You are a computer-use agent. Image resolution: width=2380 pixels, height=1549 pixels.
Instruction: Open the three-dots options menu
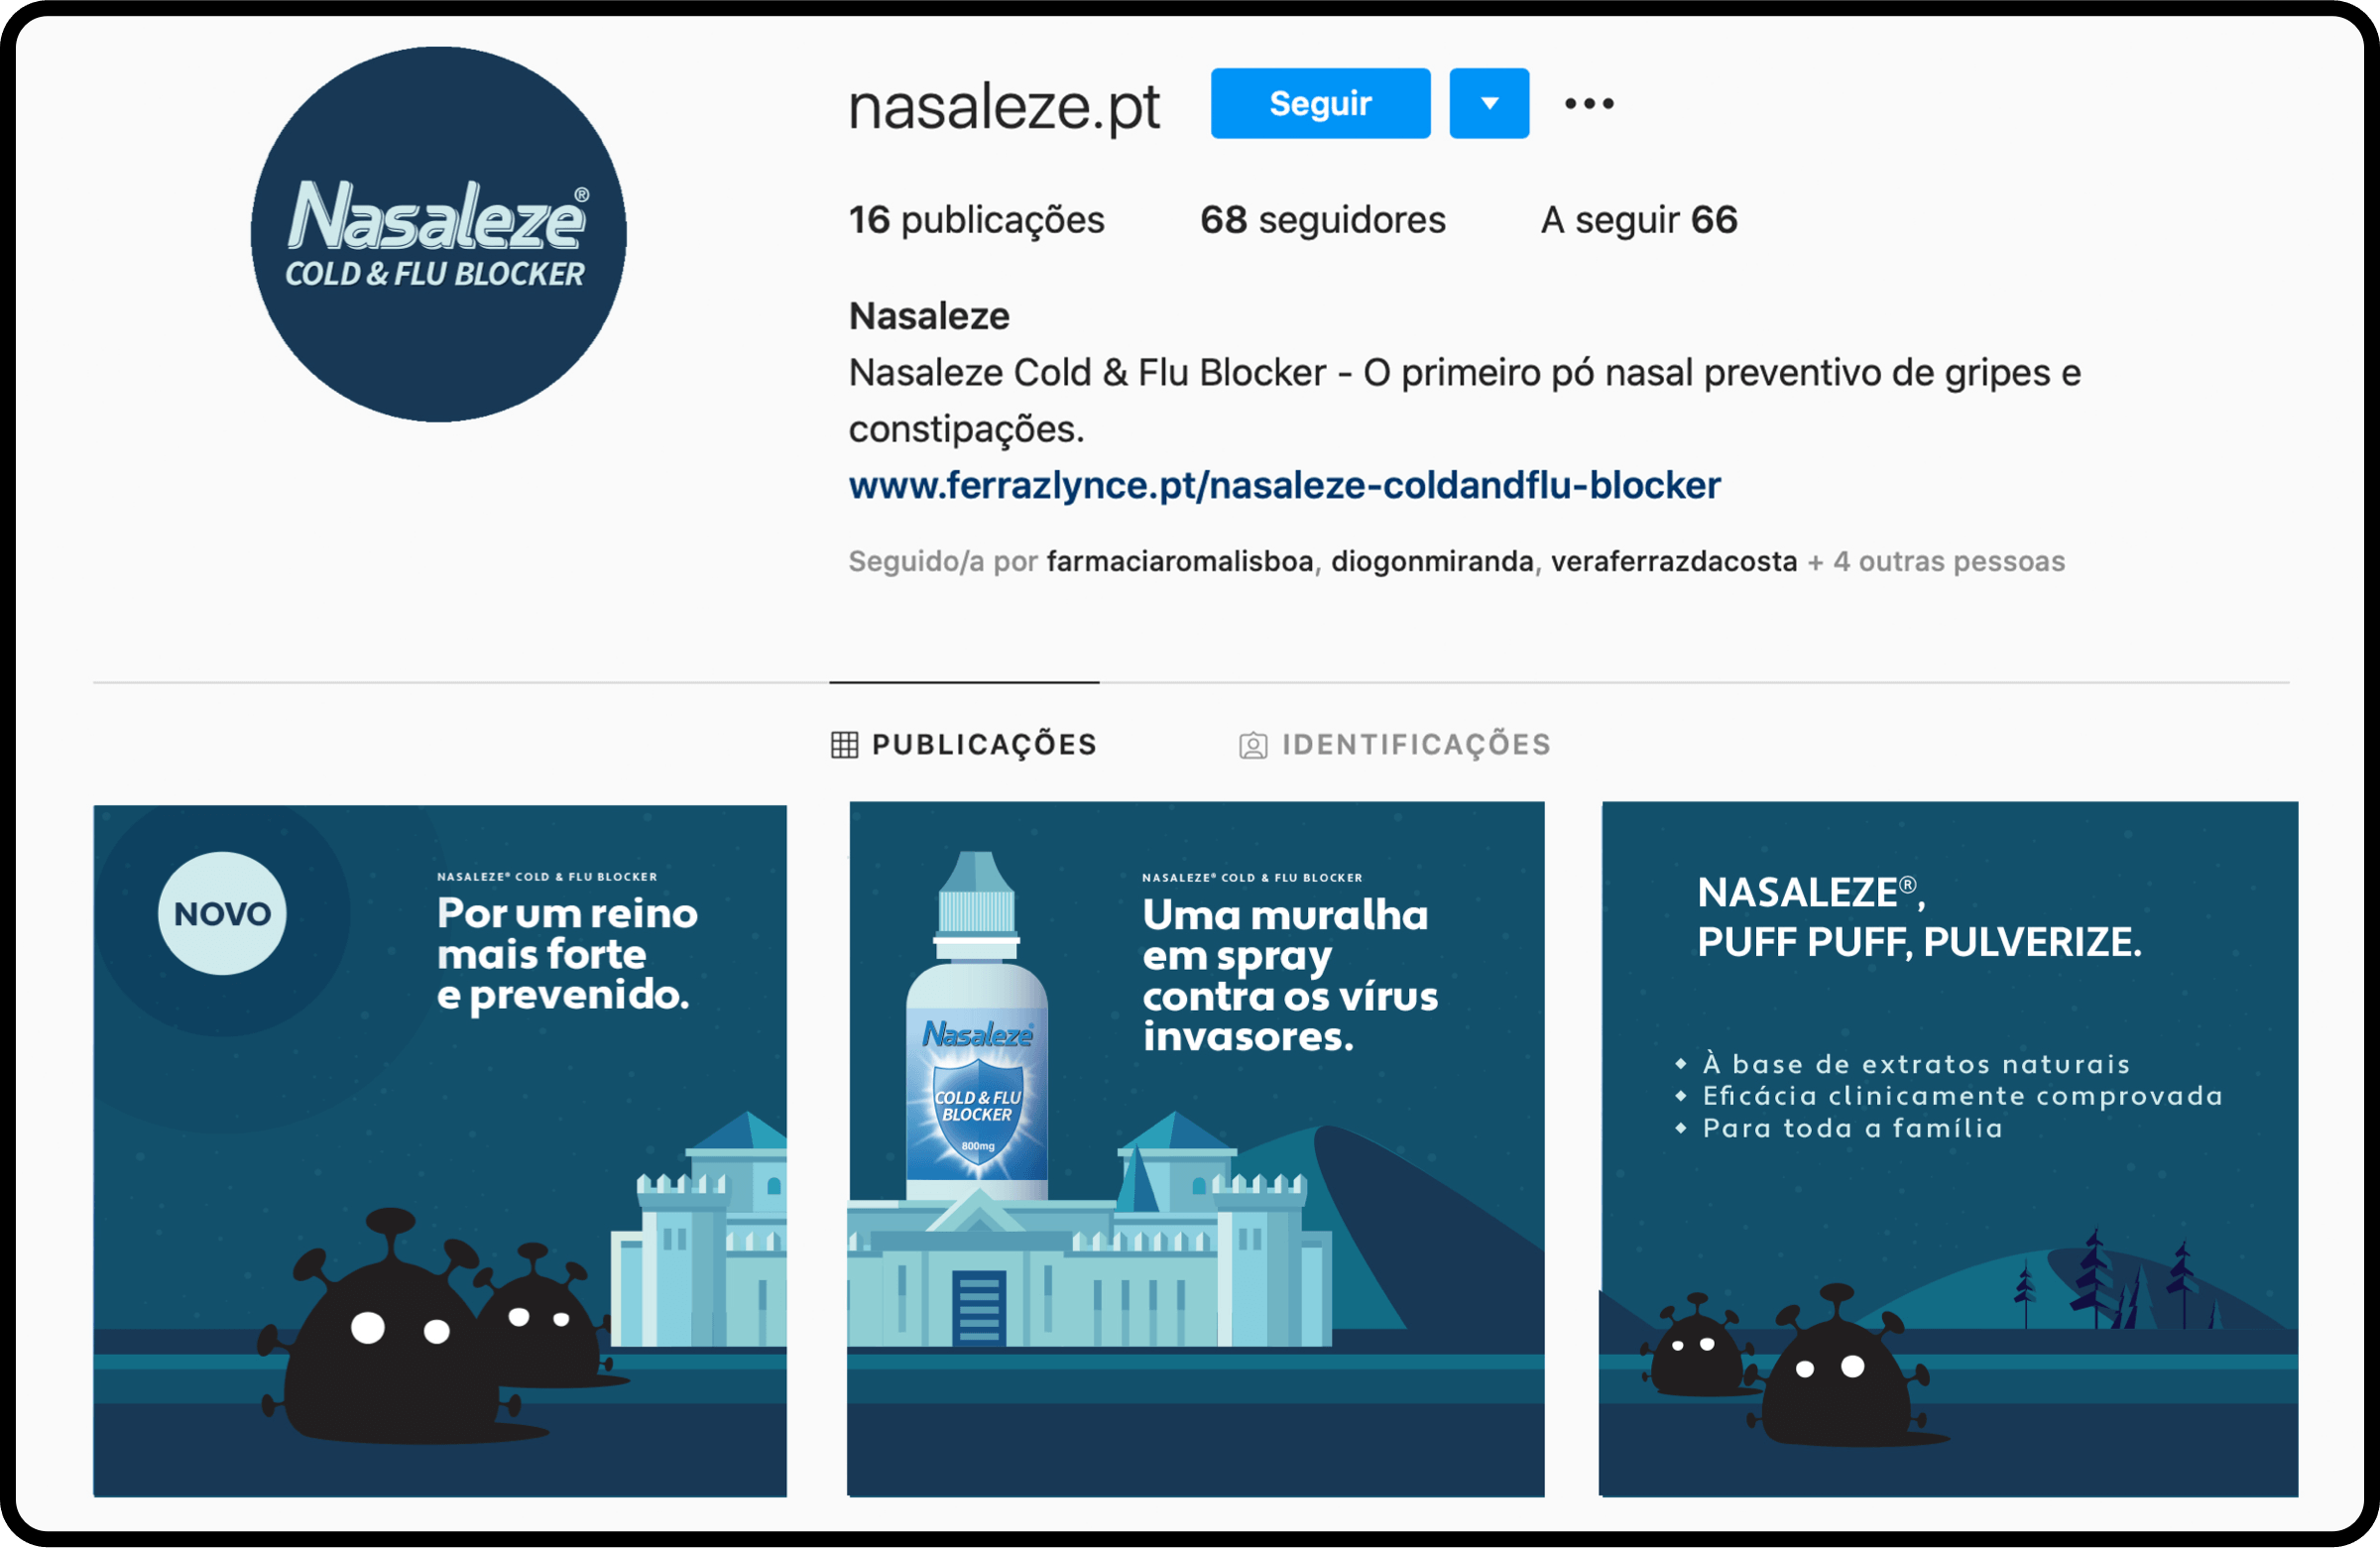[x=1589, y=103]
